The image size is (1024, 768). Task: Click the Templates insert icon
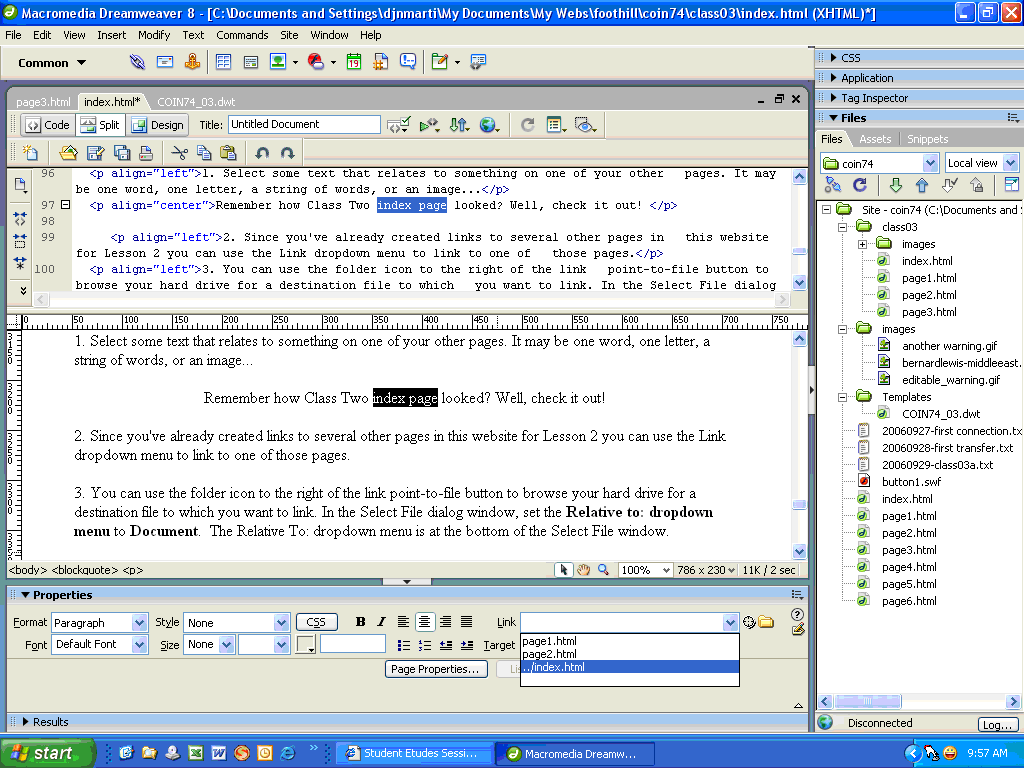(440, 62)
